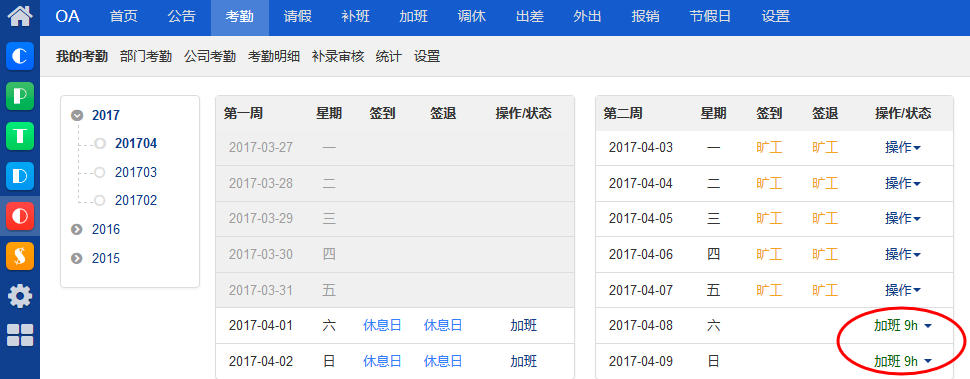The height and width of the screenshot is (379, 970).
Task: Open the settings gear in sidebar
Action: (20, 296)
